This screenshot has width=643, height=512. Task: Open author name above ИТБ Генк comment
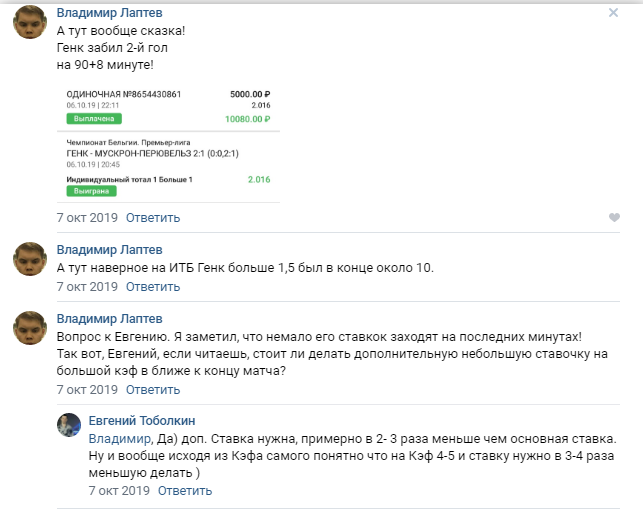click(x=109, y=250)
